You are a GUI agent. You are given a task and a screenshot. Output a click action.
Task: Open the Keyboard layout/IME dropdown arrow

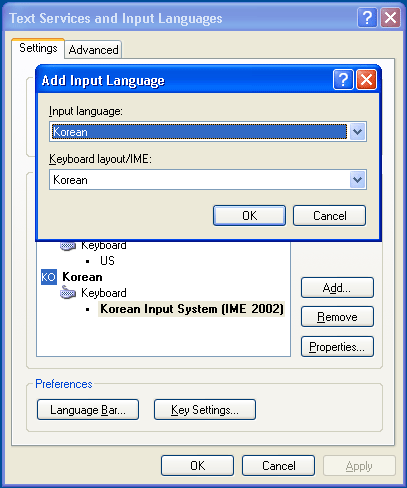358,180
